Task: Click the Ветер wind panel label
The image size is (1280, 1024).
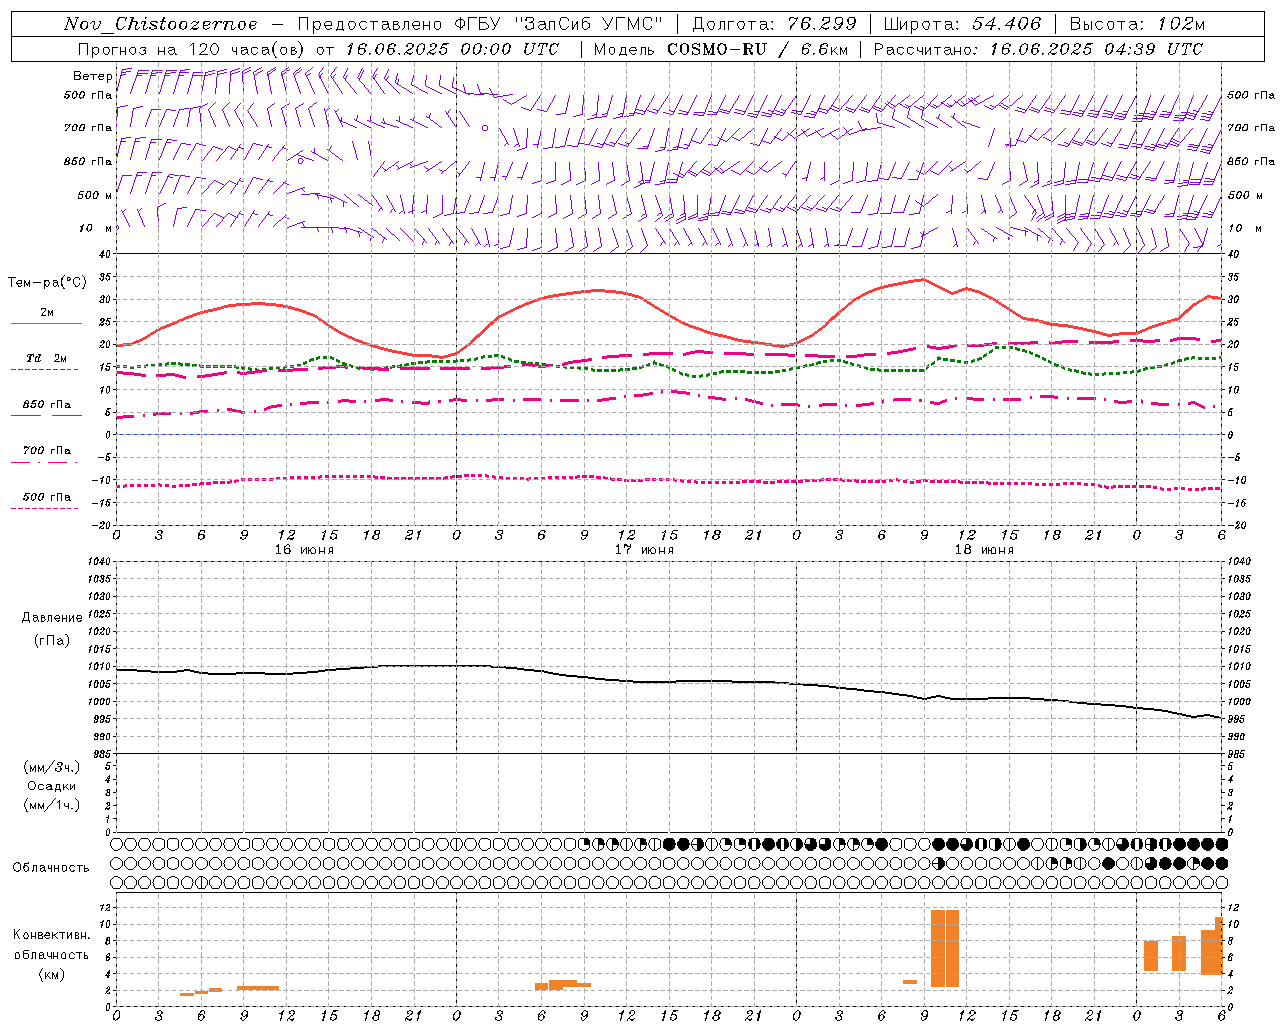Action: (92, 76)
